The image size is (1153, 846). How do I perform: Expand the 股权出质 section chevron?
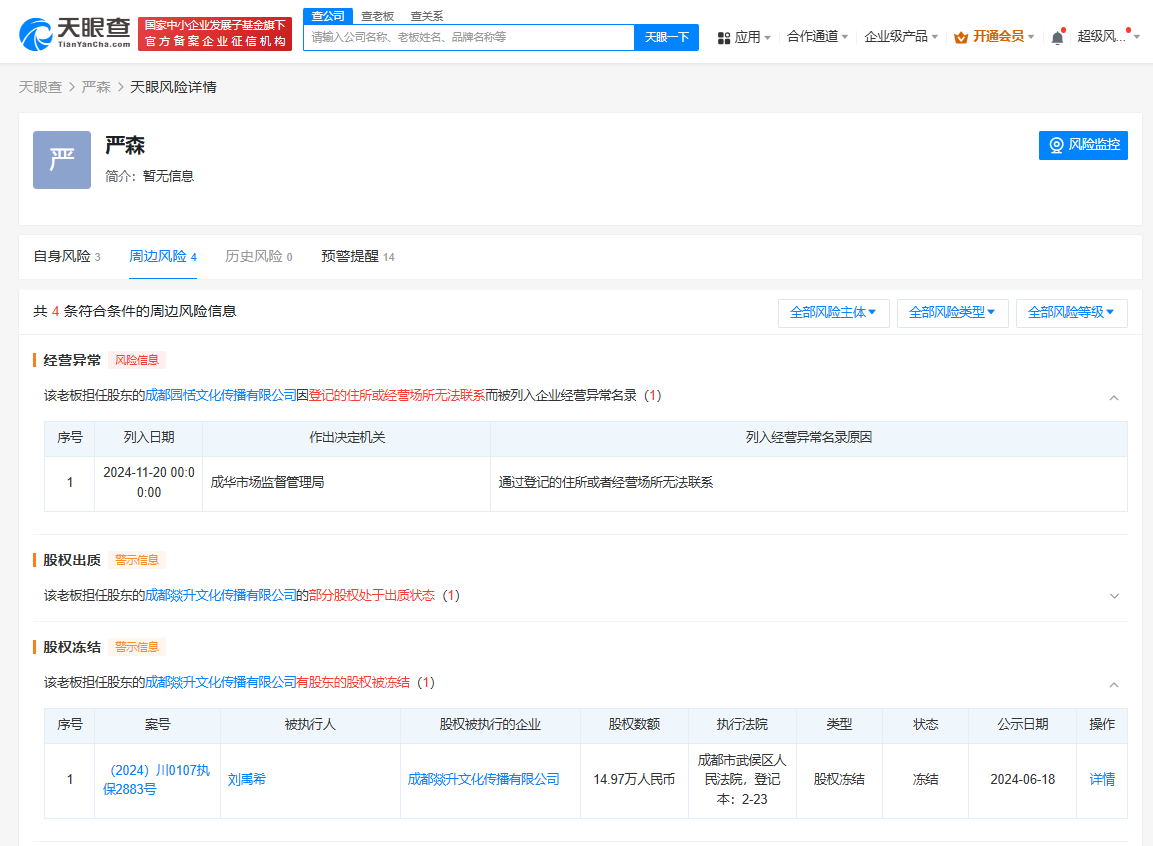tap(1114, 596)
